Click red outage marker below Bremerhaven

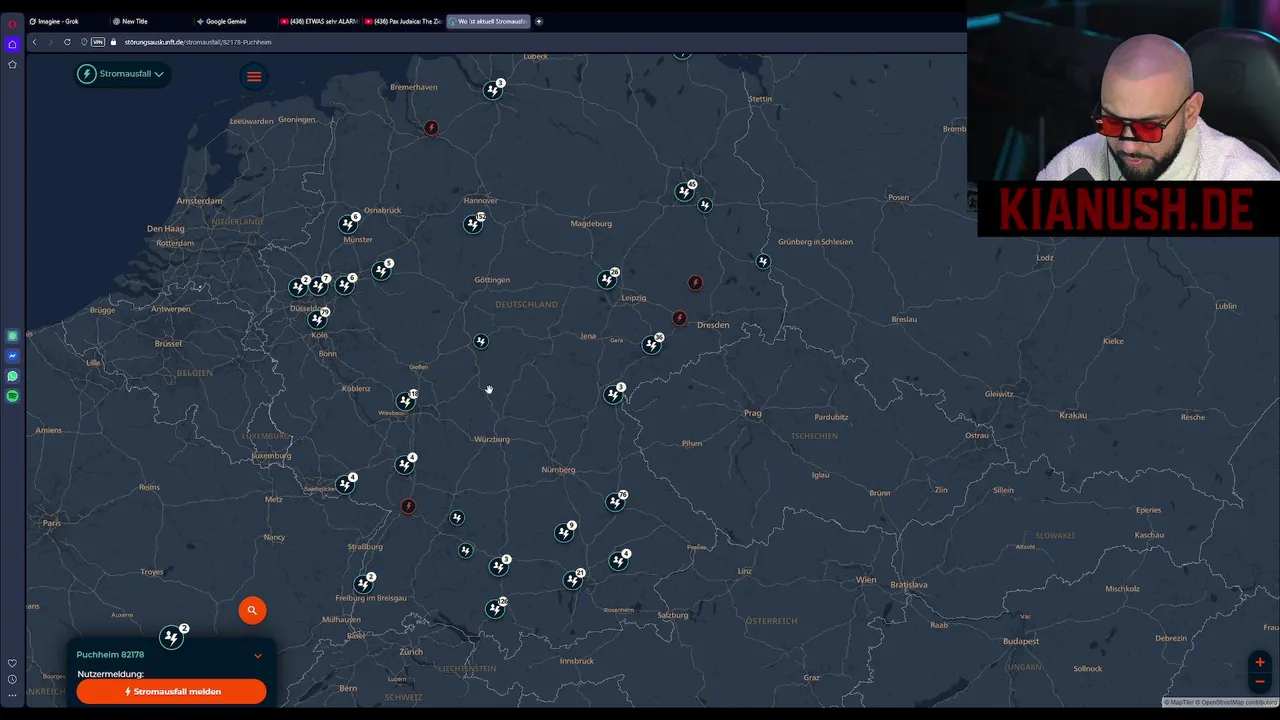click(431, 128)
